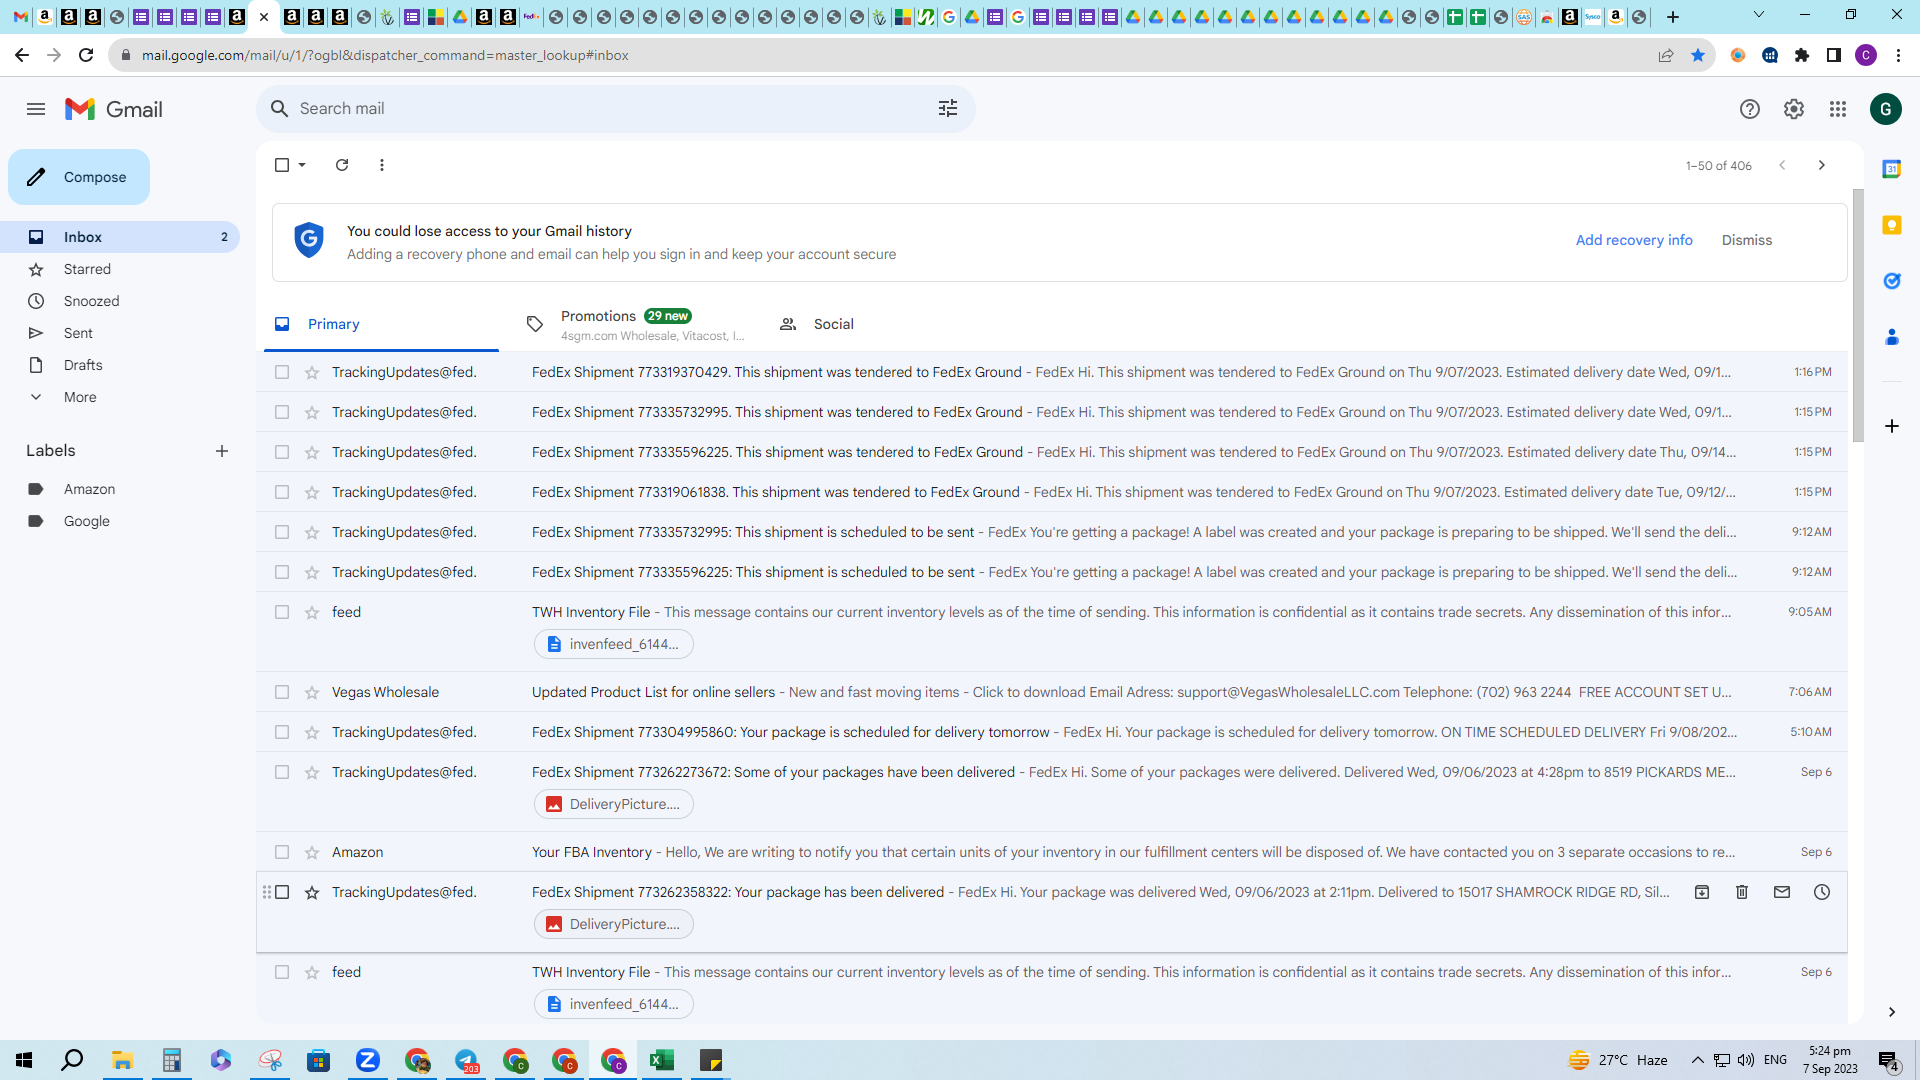Select the FedEx 773262358322 delivered email checkbox
Viewport: 1920px width, 1080px height.
(x=282, y=892)
